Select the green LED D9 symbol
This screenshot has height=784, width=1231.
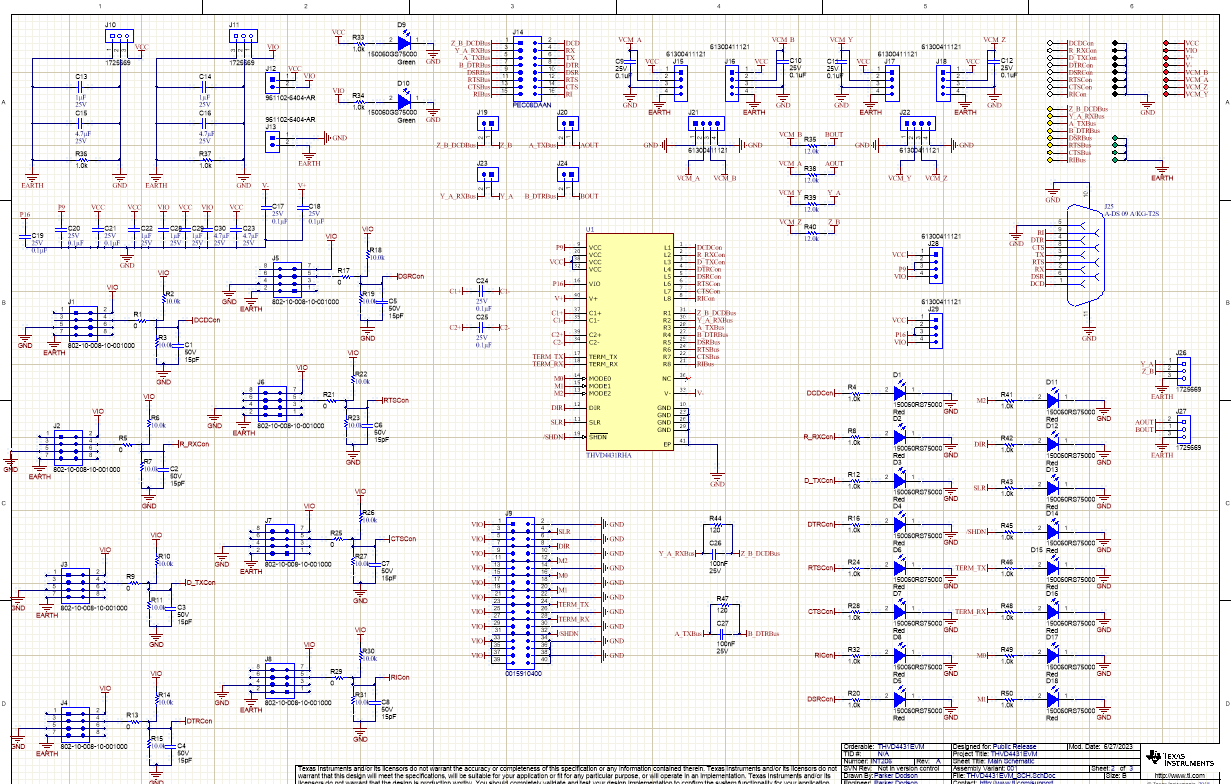tap(405, 41)
